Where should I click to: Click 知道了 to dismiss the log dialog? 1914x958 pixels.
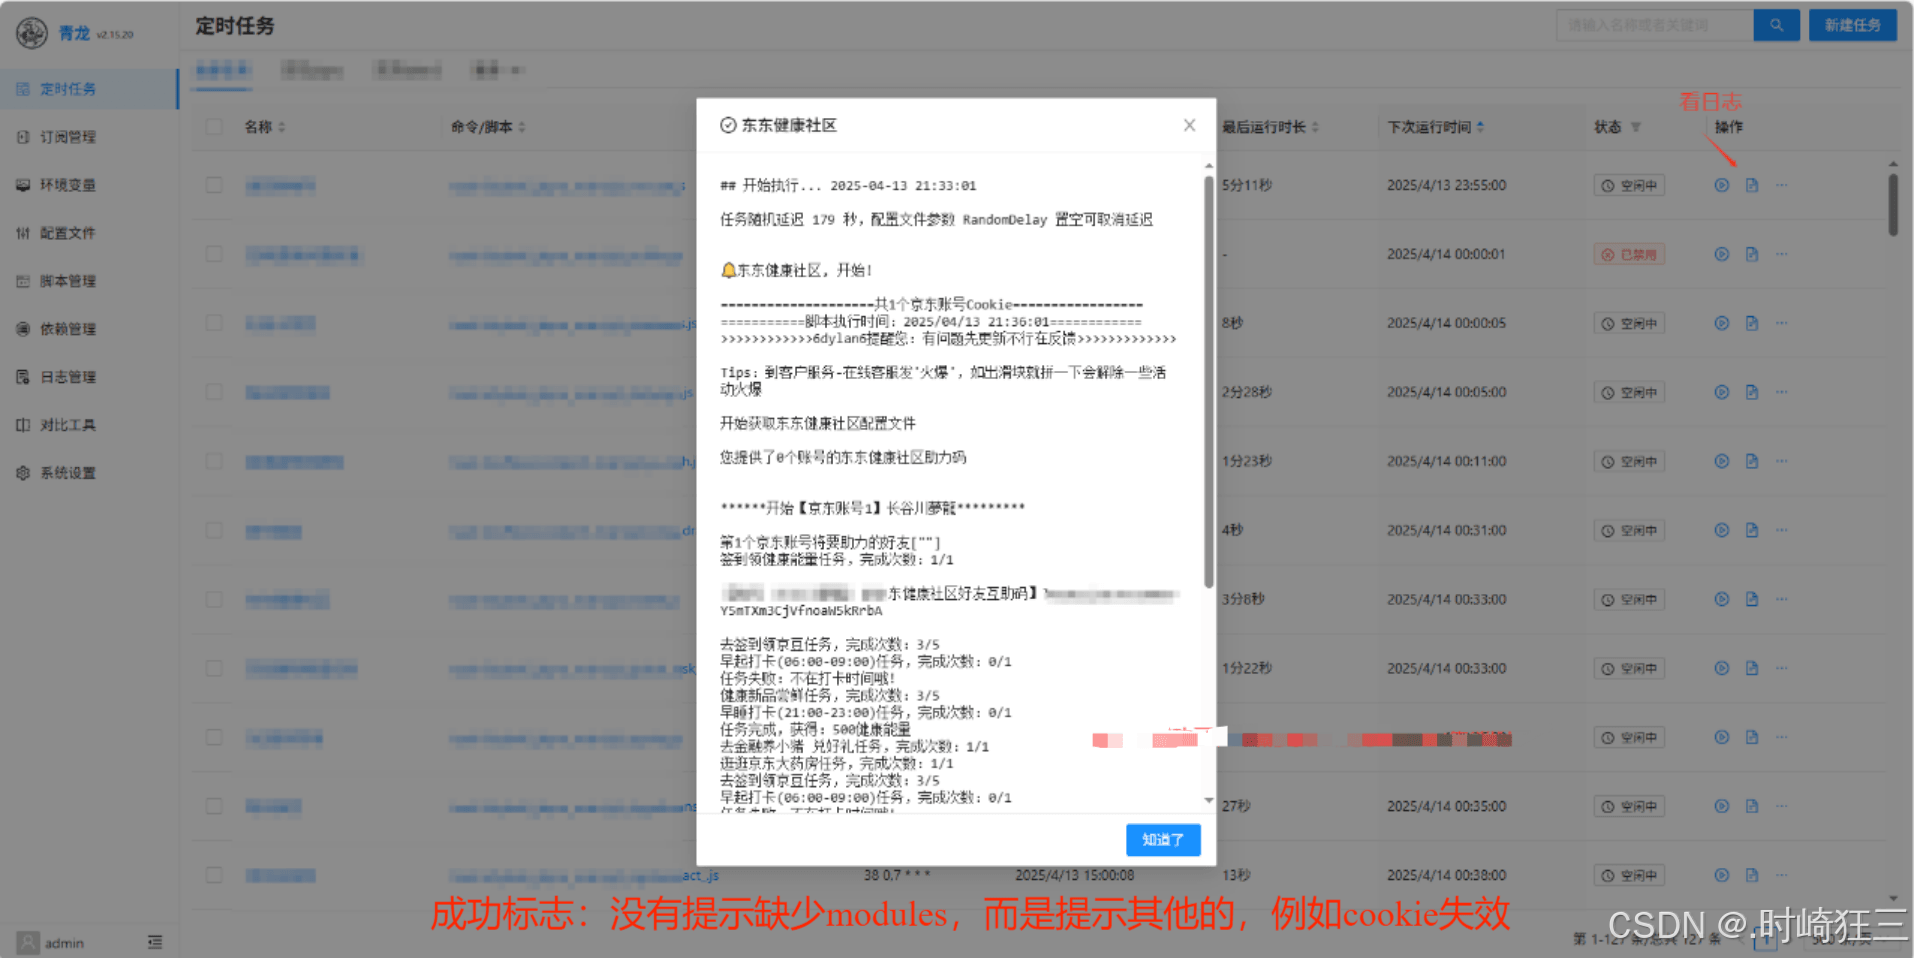point(1163,840)
